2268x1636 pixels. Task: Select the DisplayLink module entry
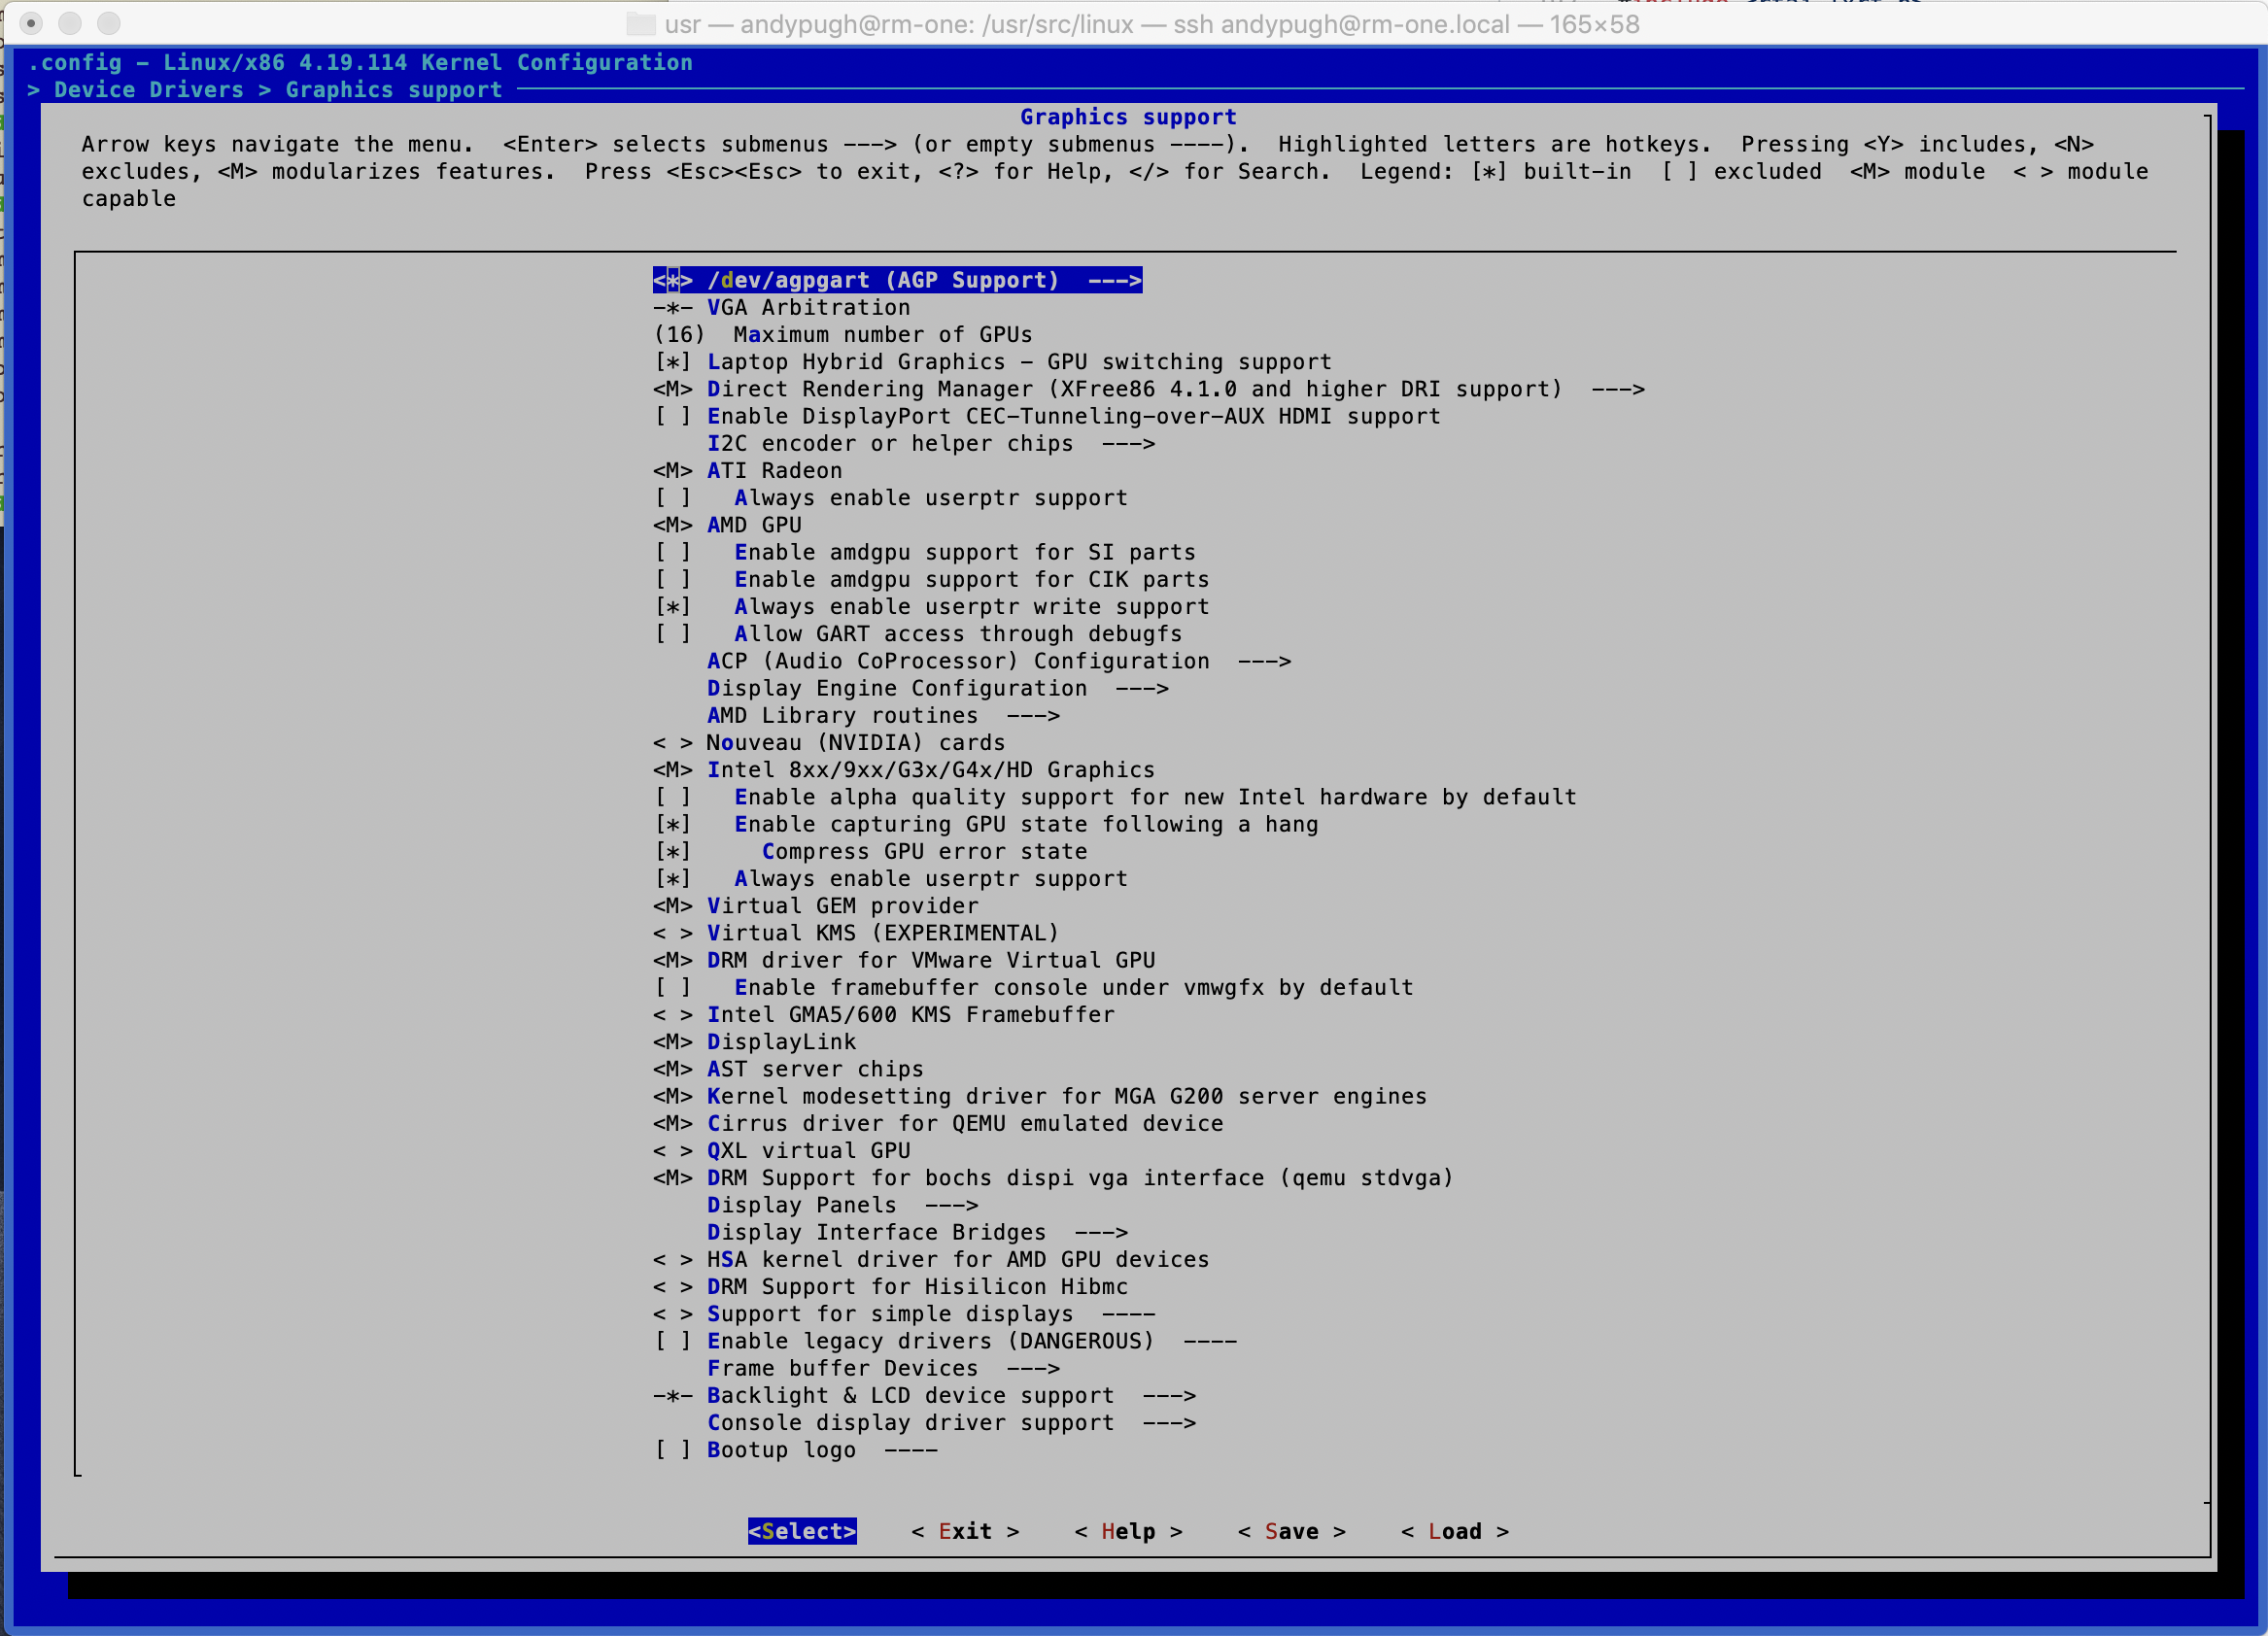pyautogui.click(x=754, y=1042)
